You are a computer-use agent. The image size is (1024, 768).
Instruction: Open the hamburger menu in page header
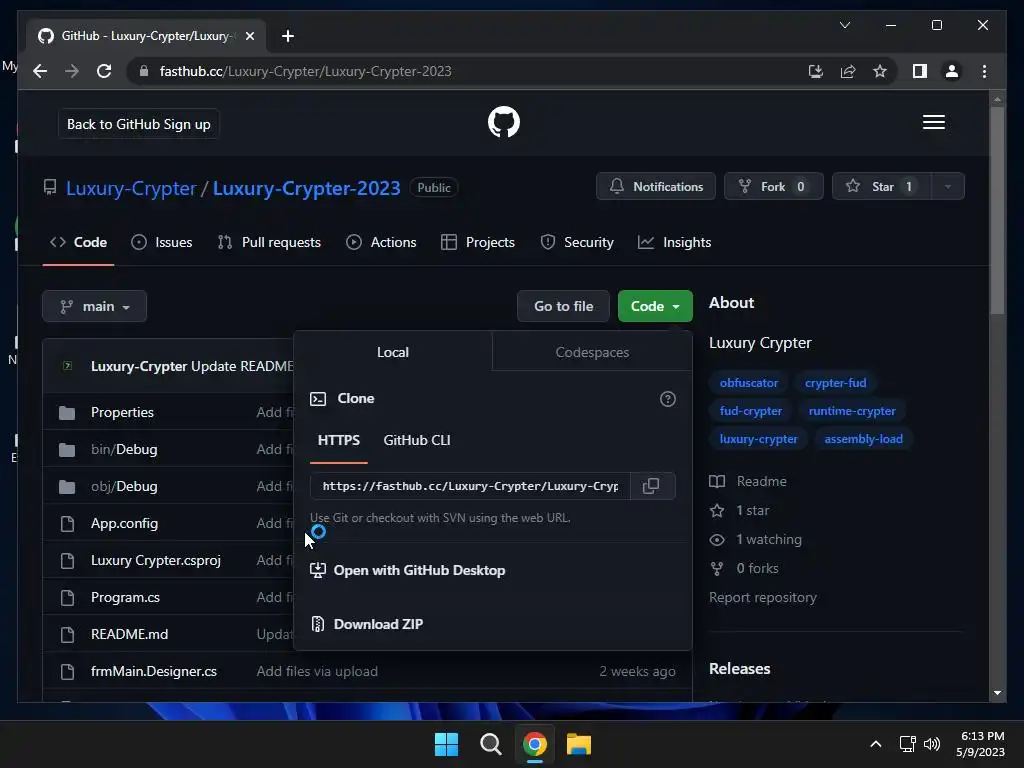tap(933, 122)
